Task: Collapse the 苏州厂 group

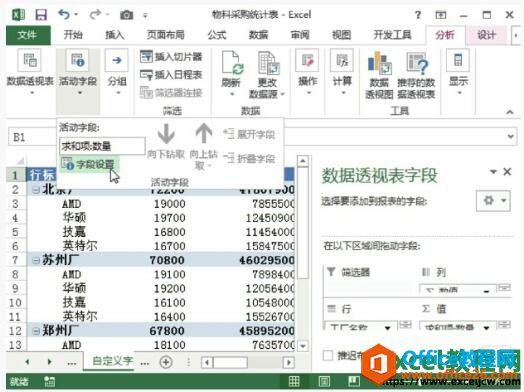Action: [x=35, y=260]
